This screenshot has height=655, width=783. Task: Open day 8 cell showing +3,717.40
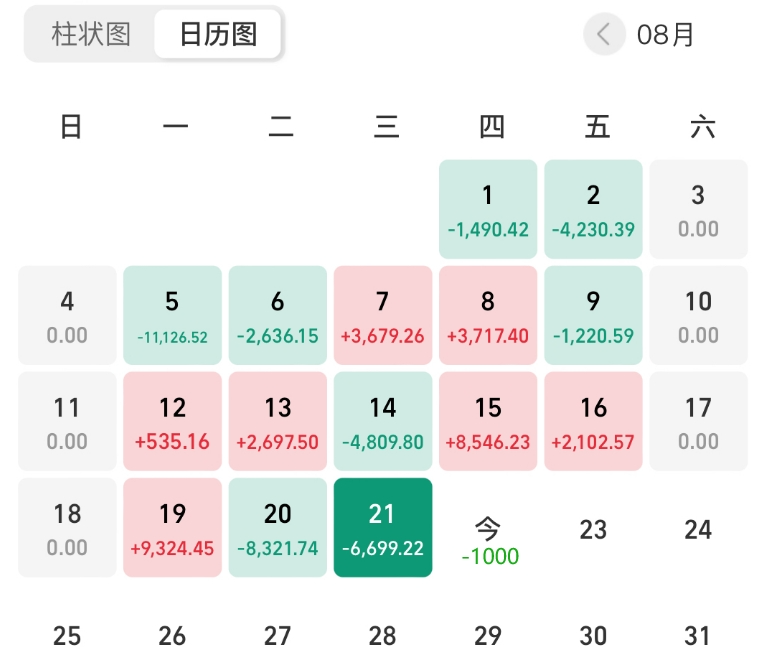pyautogui.click(x=488, y=315)
